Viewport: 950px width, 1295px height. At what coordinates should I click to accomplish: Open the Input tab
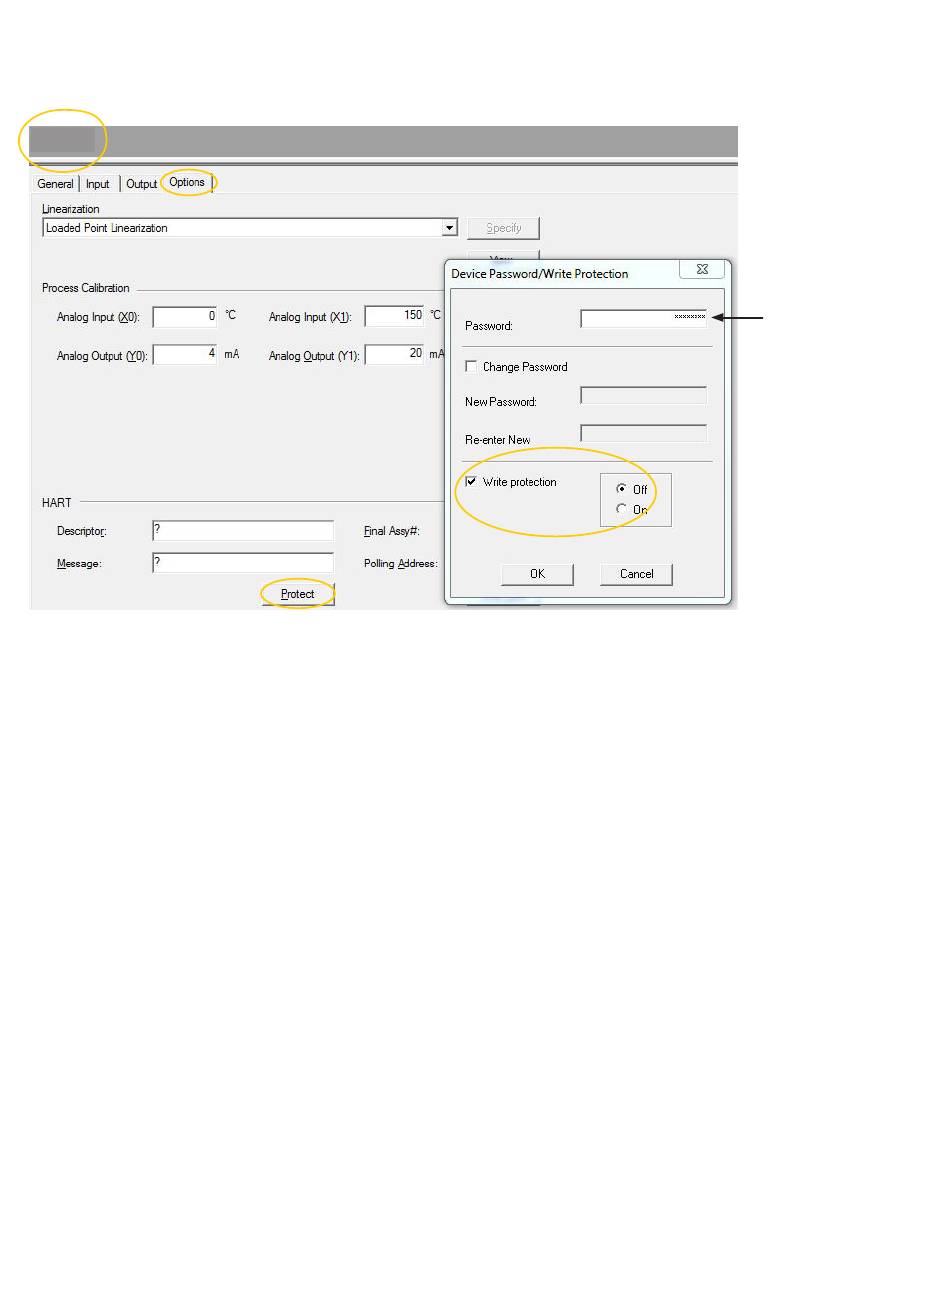pos(98,184)
